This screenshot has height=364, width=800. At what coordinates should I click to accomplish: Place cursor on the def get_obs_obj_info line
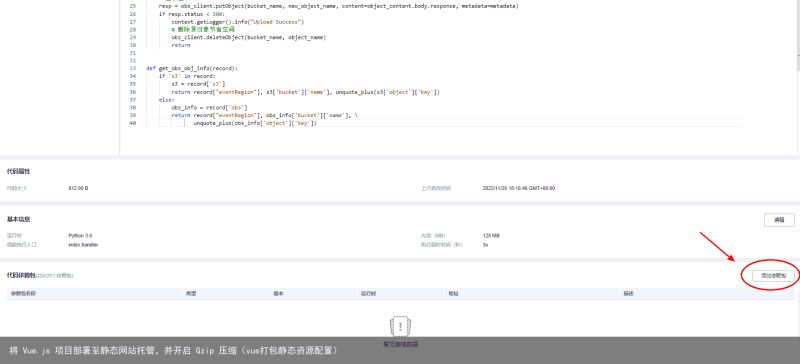(192, 68)
